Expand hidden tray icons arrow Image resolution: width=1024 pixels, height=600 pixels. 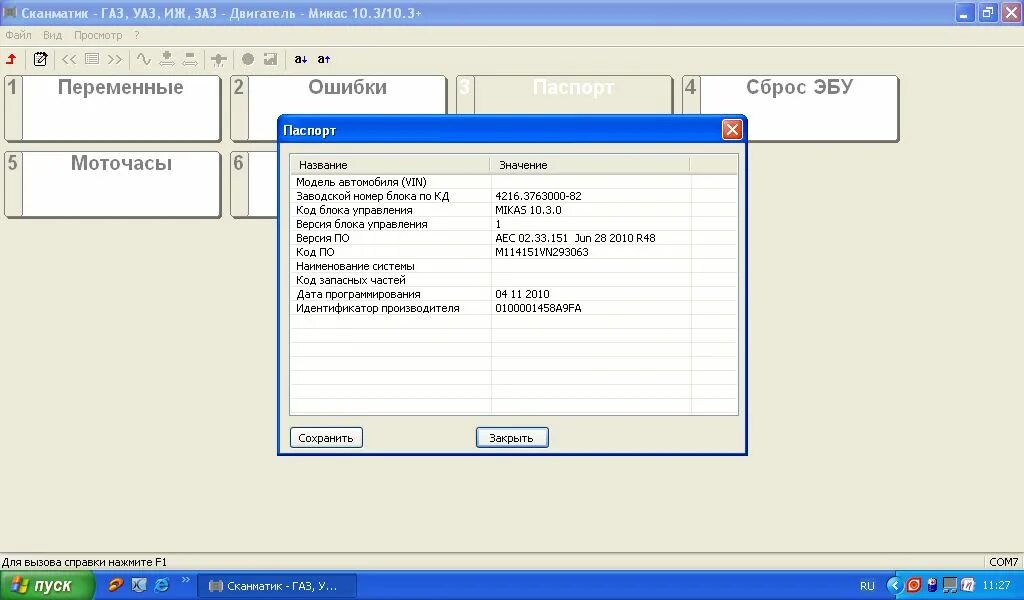point(895,586)
